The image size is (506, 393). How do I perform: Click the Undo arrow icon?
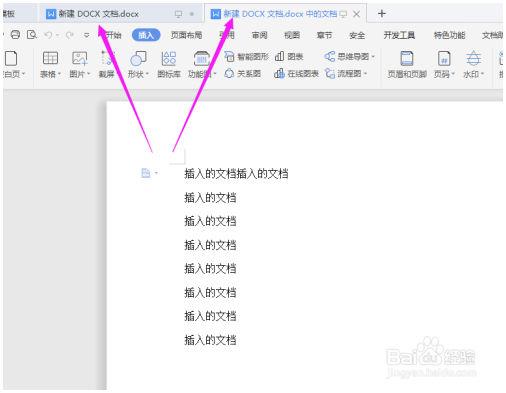click(48, 35)
